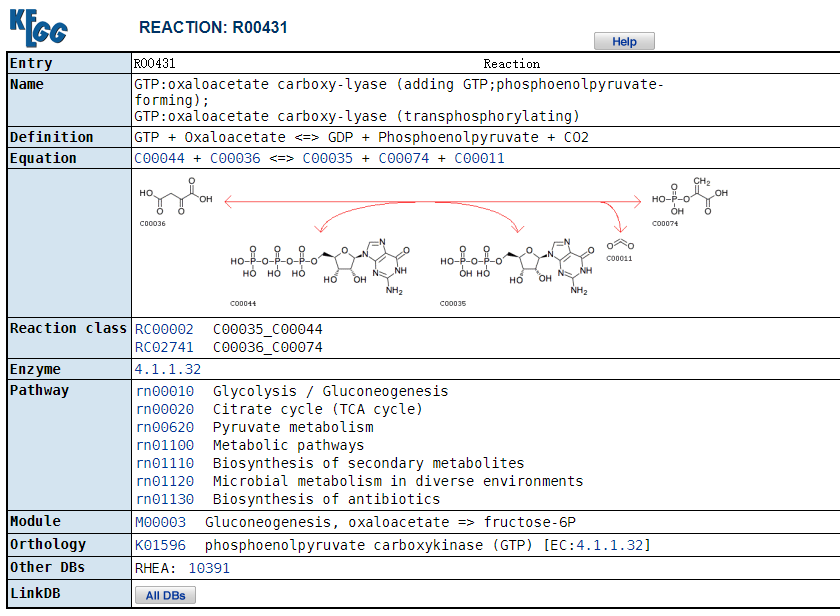The height and width of the screenshot is (616, 840).
Task: Click the 'GTP:oxaloacetate carboxy-lyase (transphosphorylating)' name
Action: 357,116
